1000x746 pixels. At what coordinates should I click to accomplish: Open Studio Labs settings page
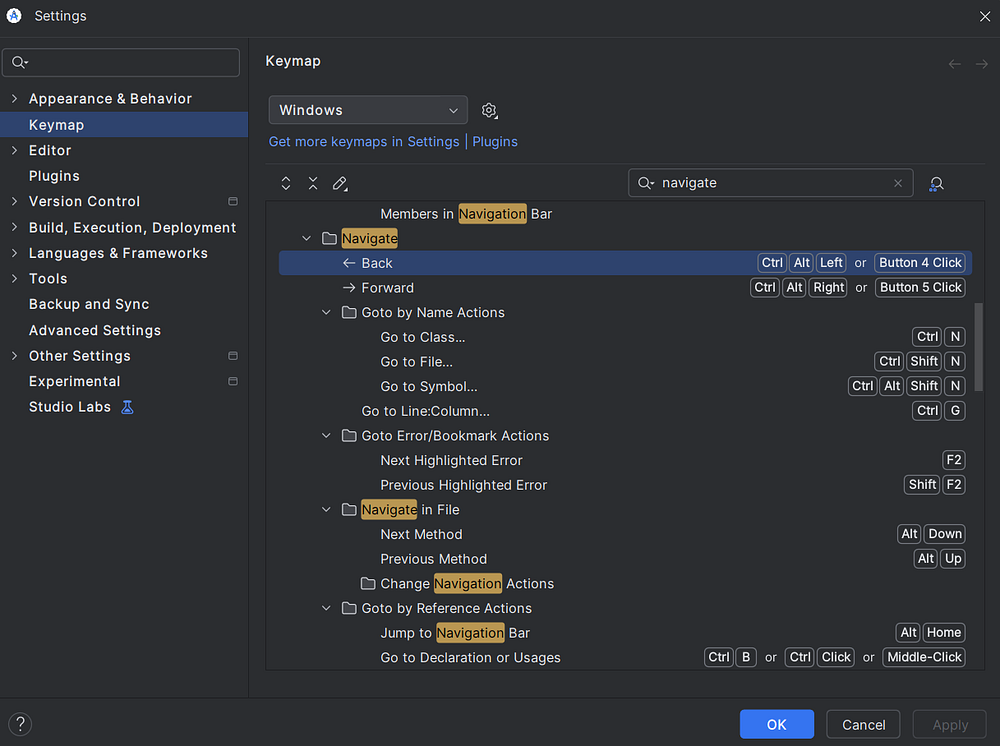[70, 407]
